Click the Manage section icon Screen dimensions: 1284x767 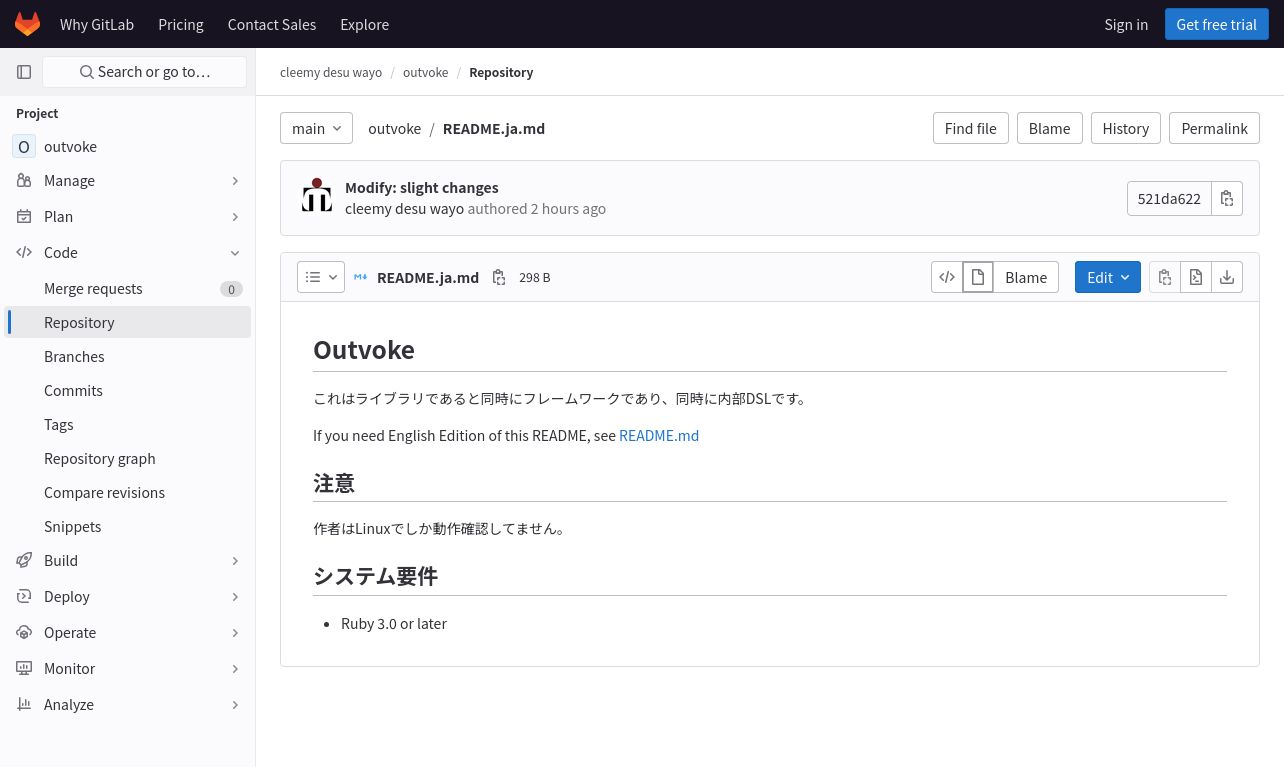[x=24, y=180]
